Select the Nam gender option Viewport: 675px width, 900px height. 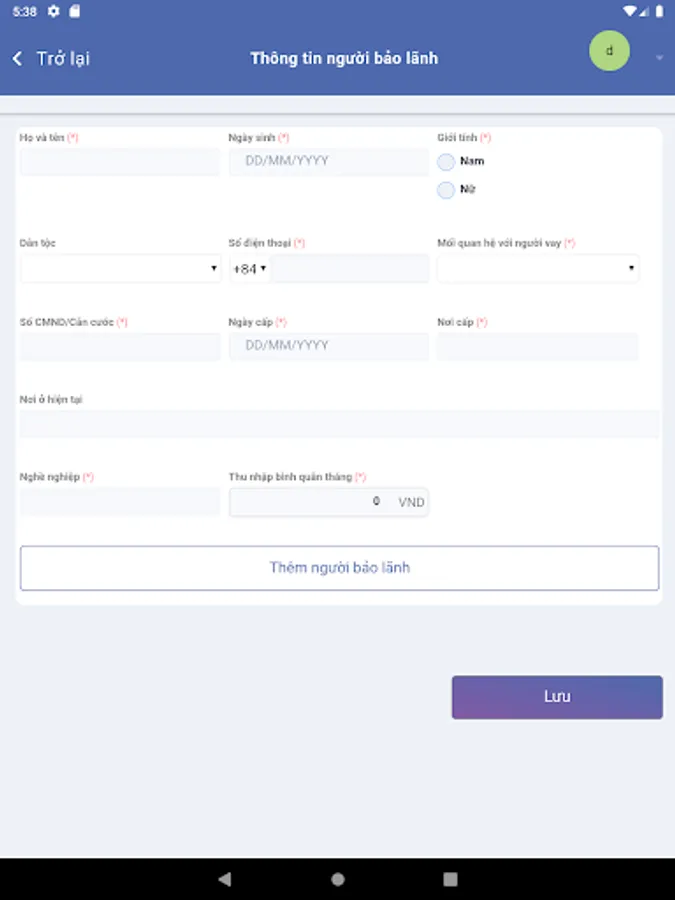(x=446, y=162)
